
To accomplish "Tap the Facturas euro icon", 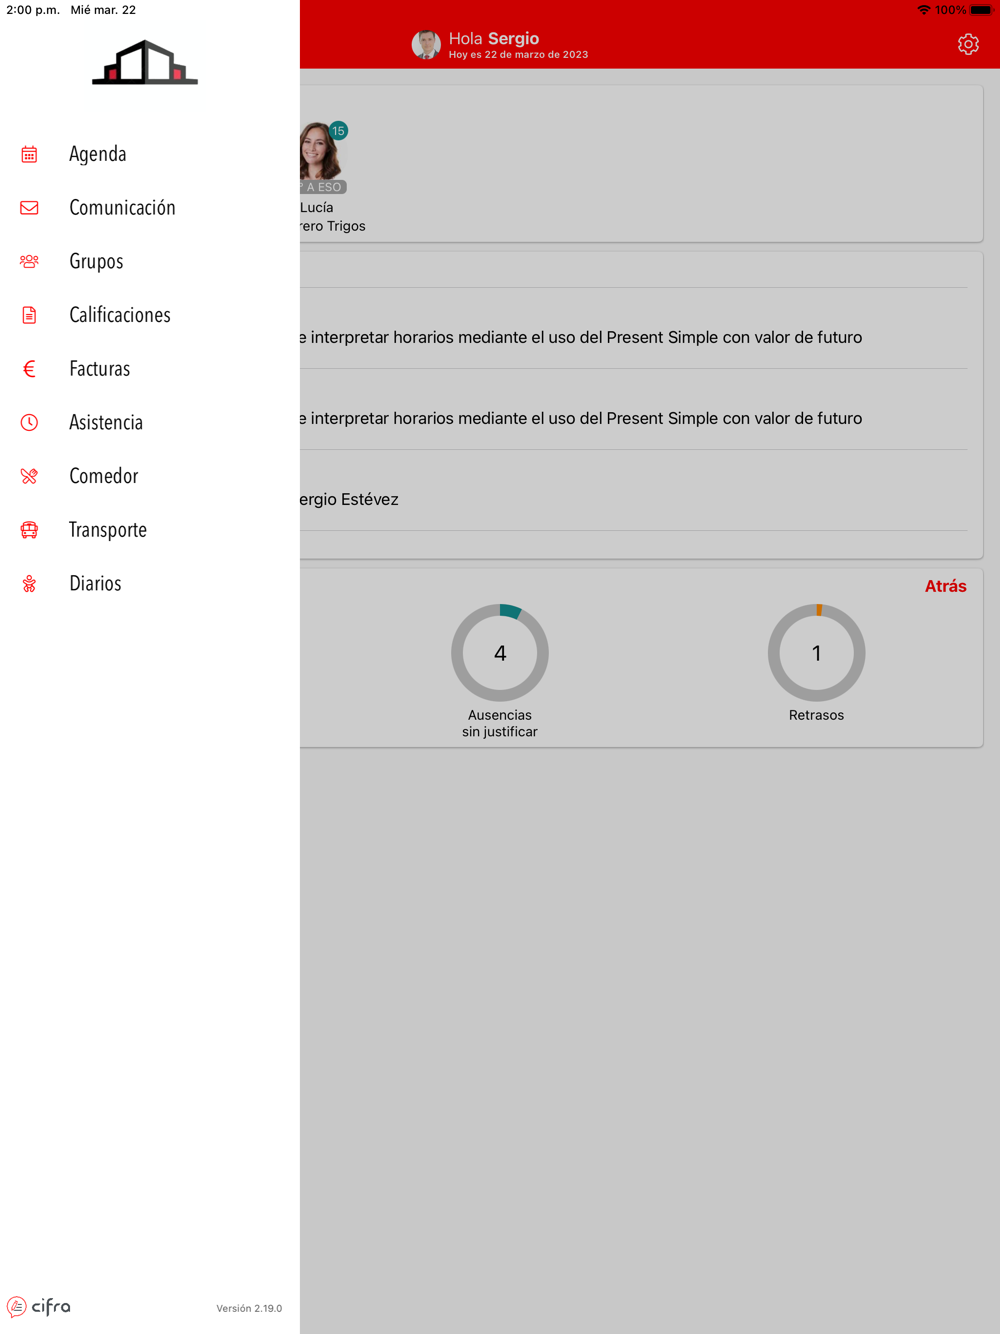I will pos(29,369).
